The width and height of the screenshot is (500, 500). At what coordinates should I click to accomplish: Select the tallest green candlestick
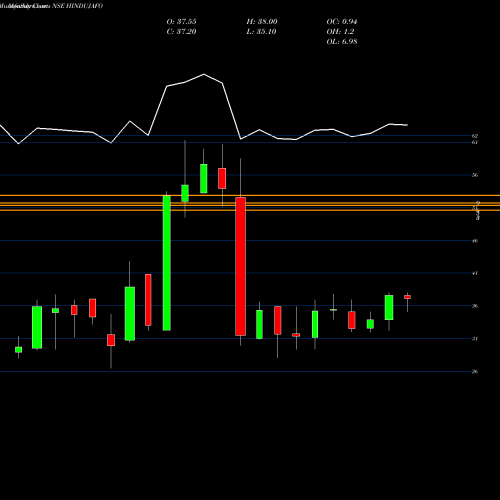click(x=167, y=263)
